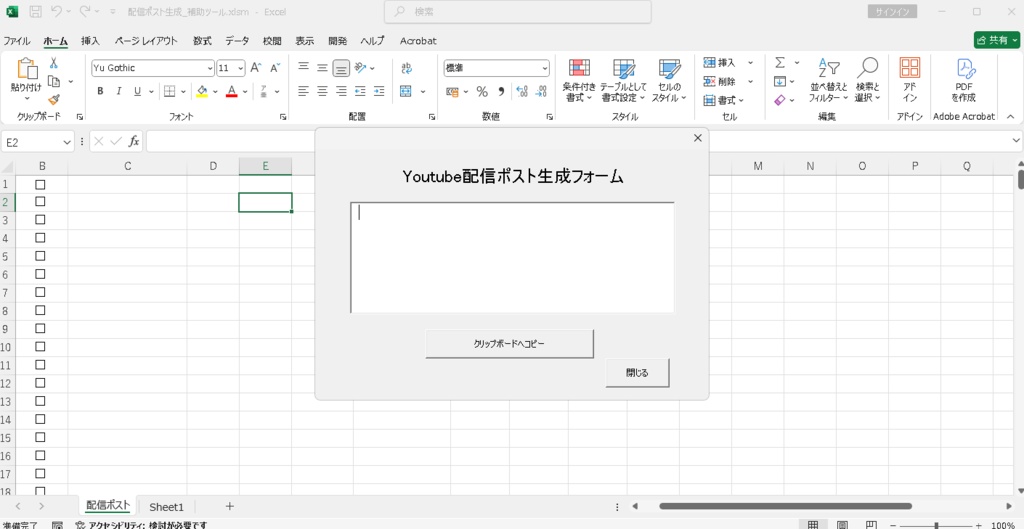
Task: Open Cell Styles gallery
Action: pos(669,80)
